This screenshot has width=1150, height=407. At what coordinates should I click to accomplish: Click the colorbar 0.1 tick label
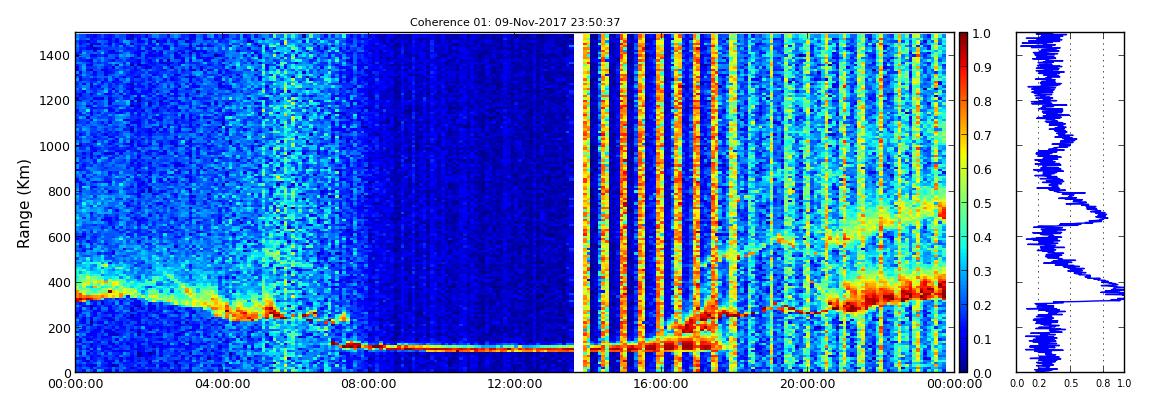point(982,340)
